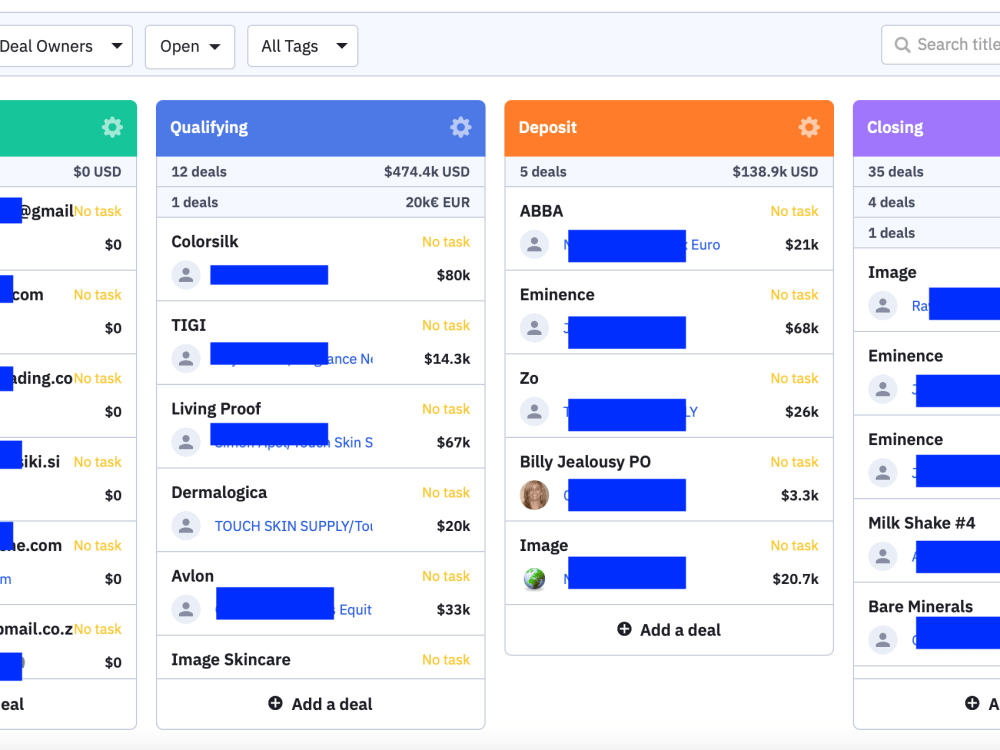Click plus icon in Deposit Add a deal
Viewport: 1000px width, 750px height.
click(x=624, y=629)
